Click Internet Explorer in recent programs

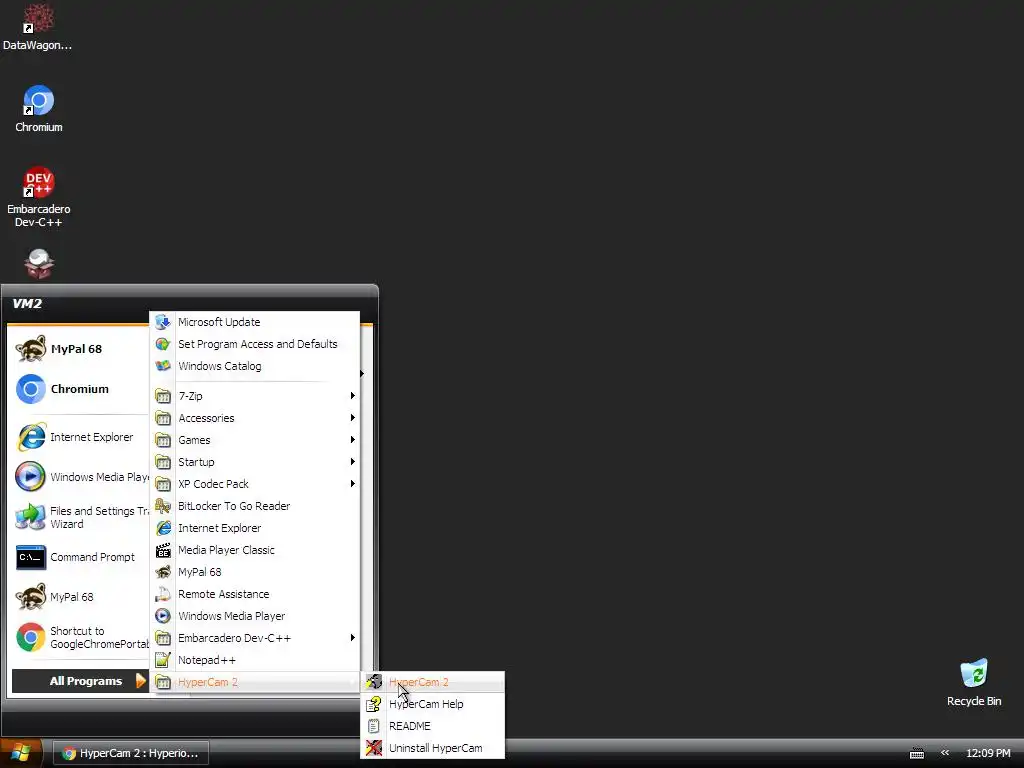78,437
